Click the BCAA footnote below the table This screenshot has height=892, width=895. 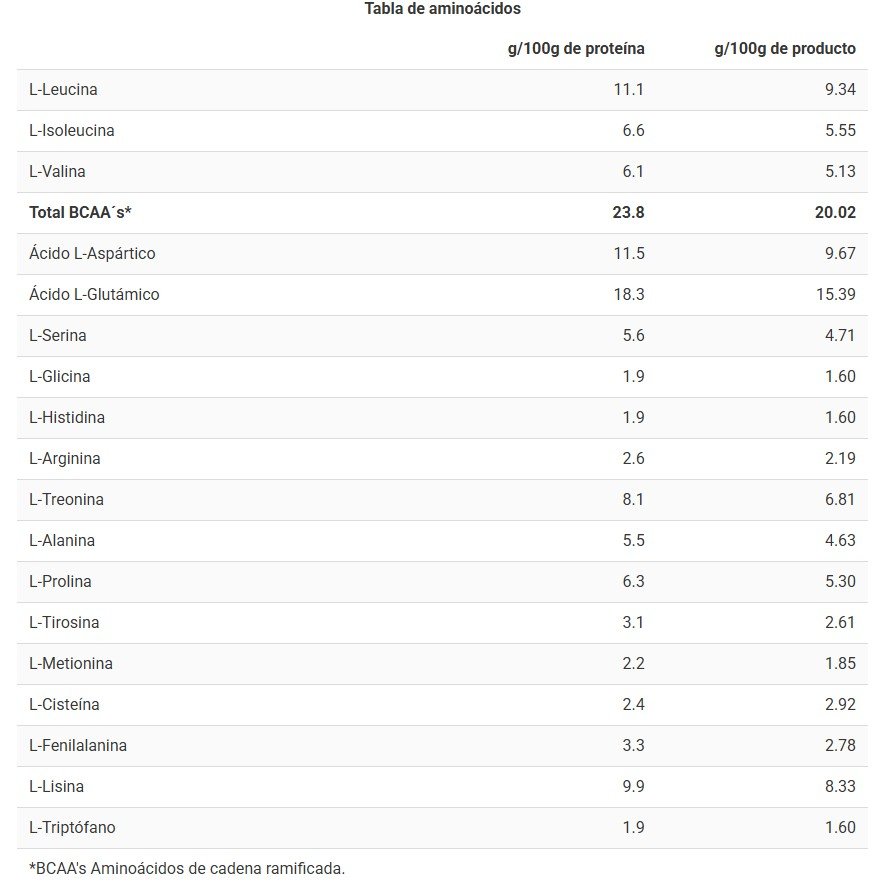pyautogui.click(x=187, y=868)
